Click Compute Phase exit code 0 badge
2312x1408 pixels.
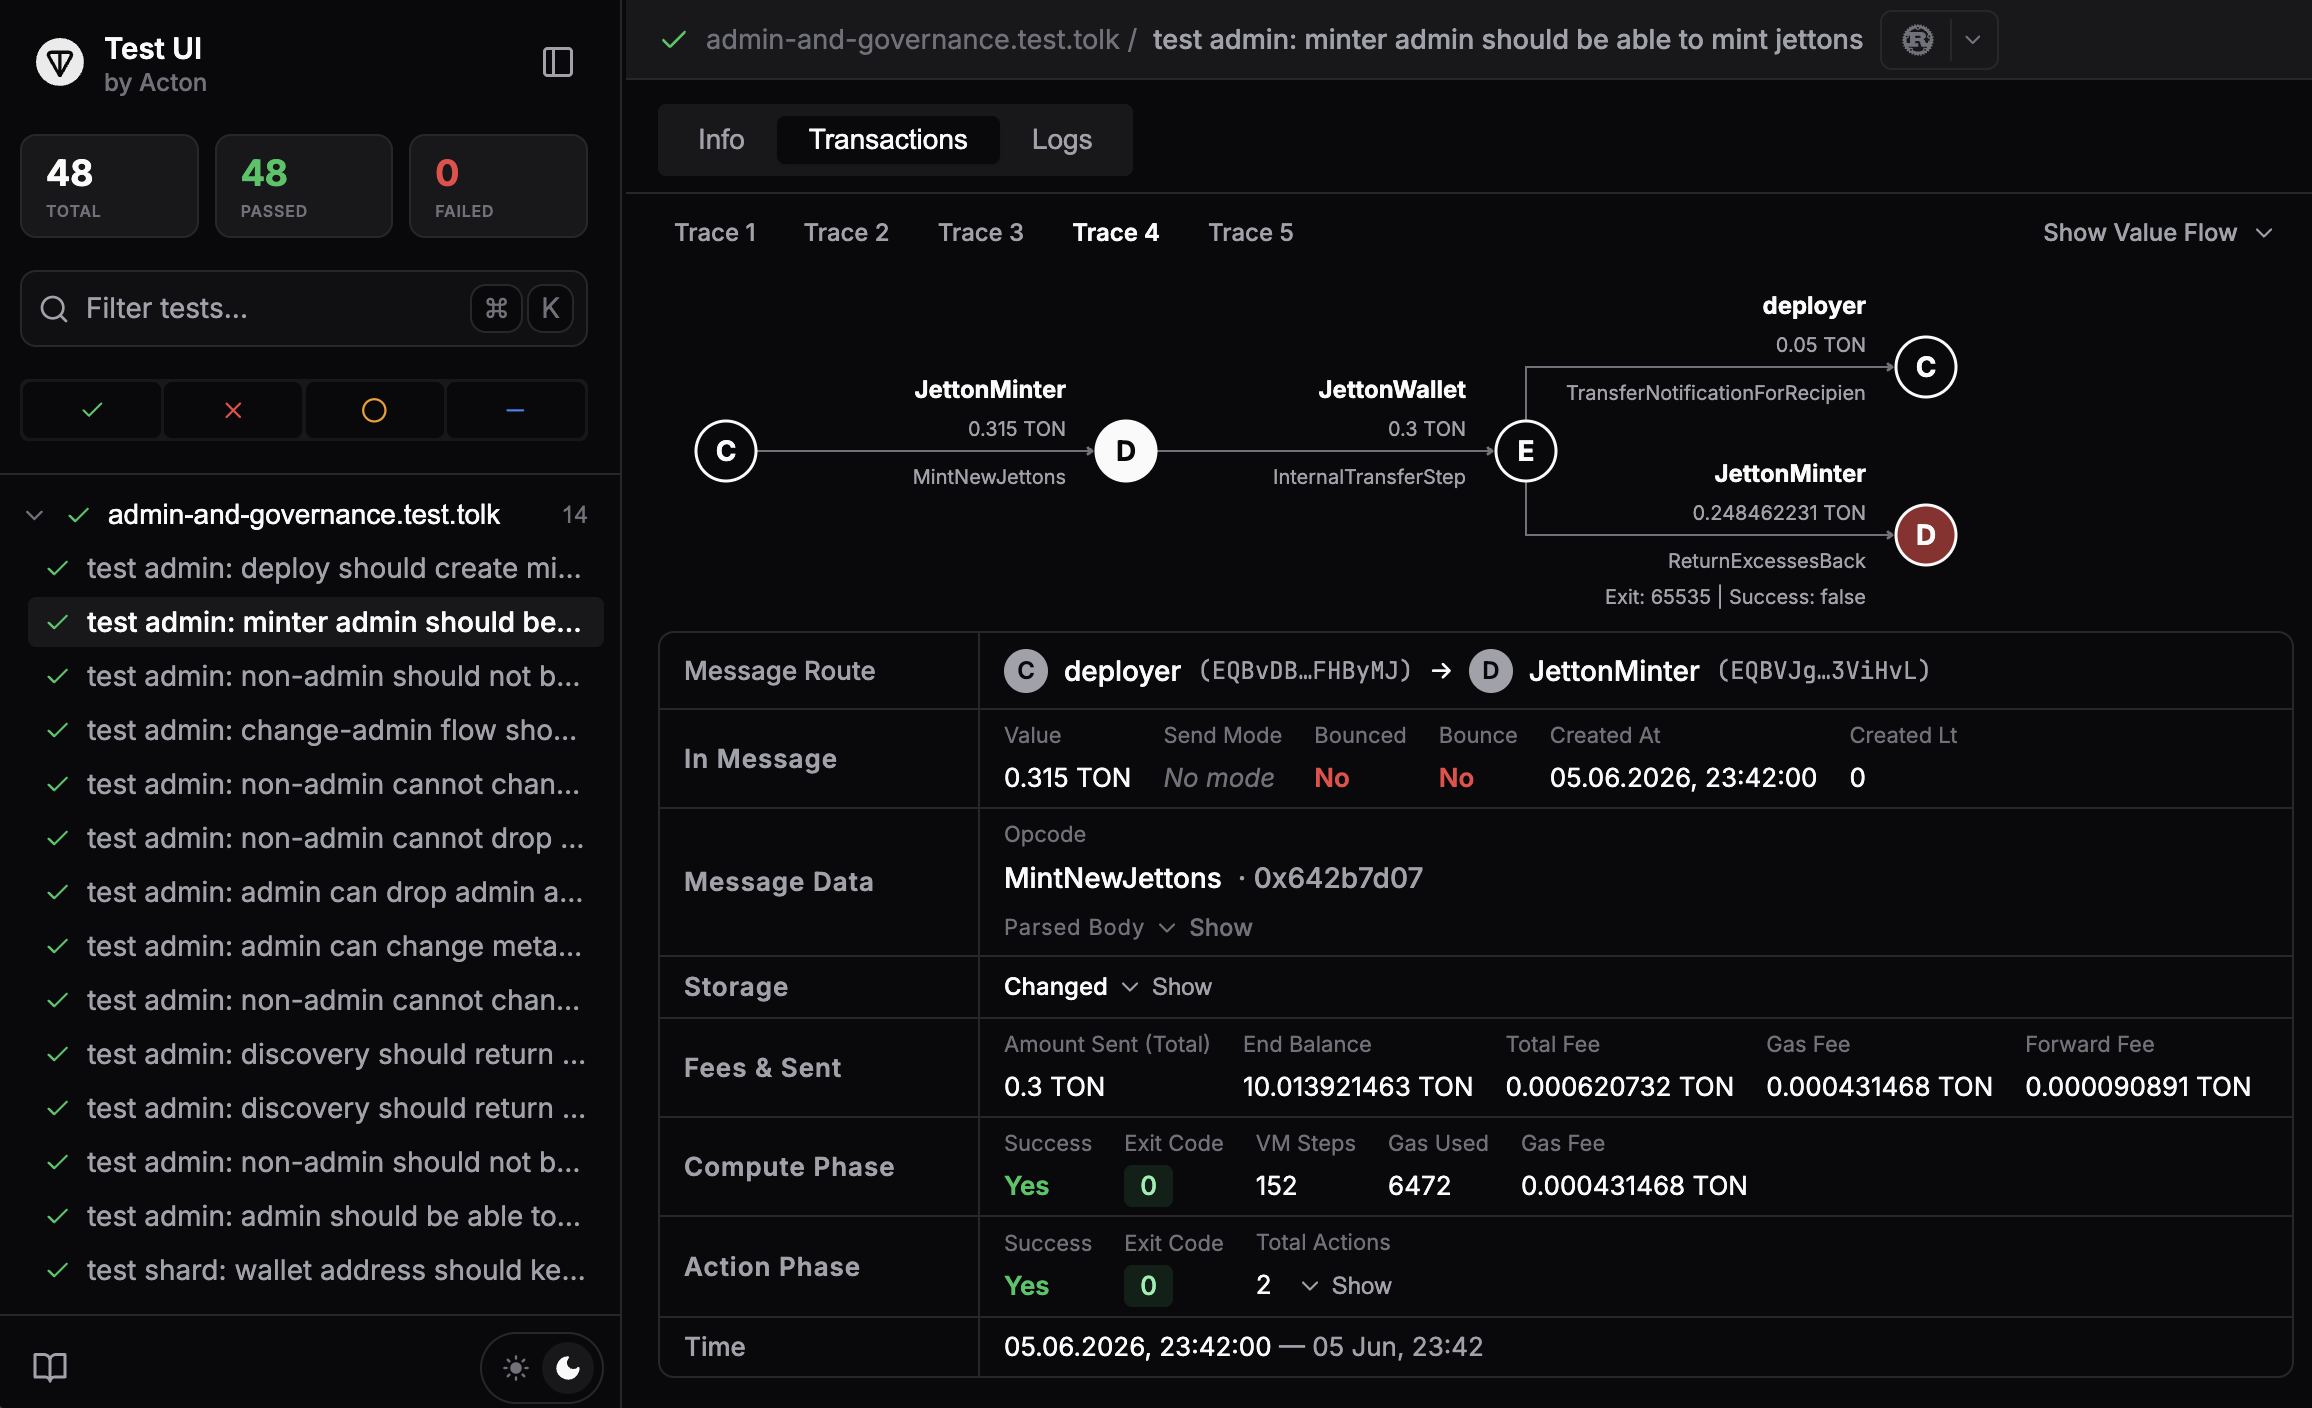(1148, 1186)
